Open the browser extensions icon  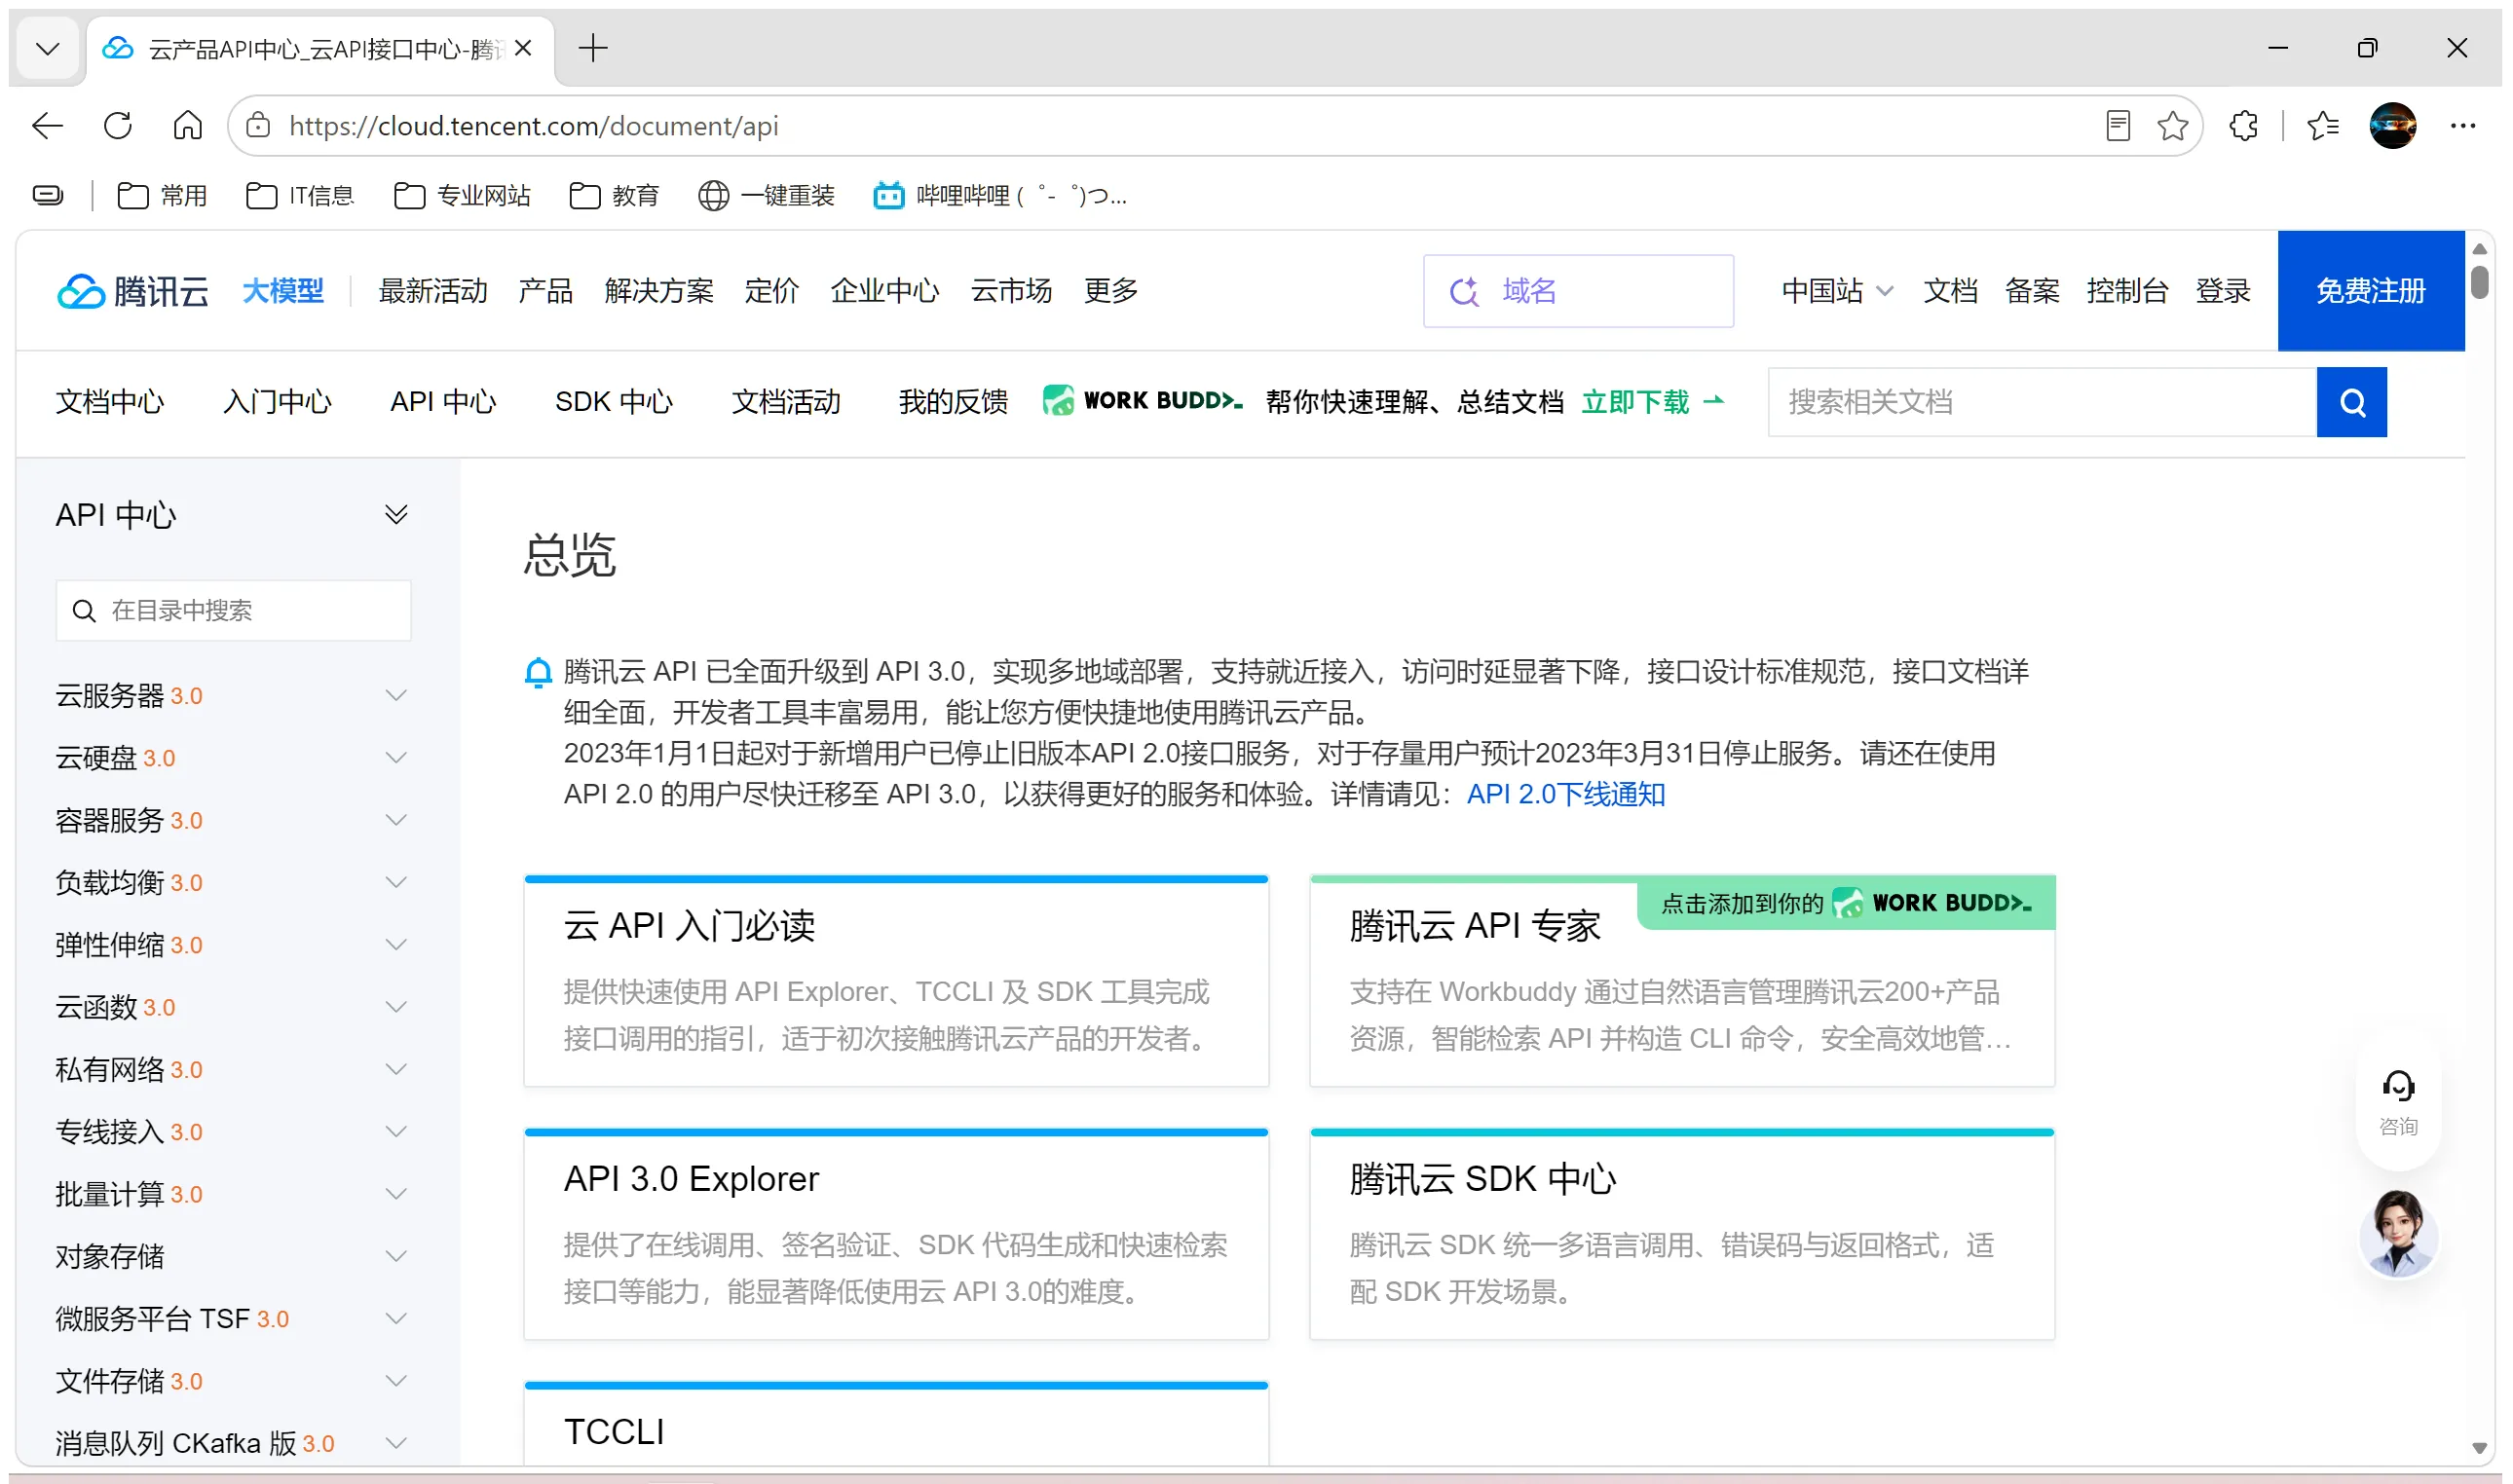pos(2243,126)
